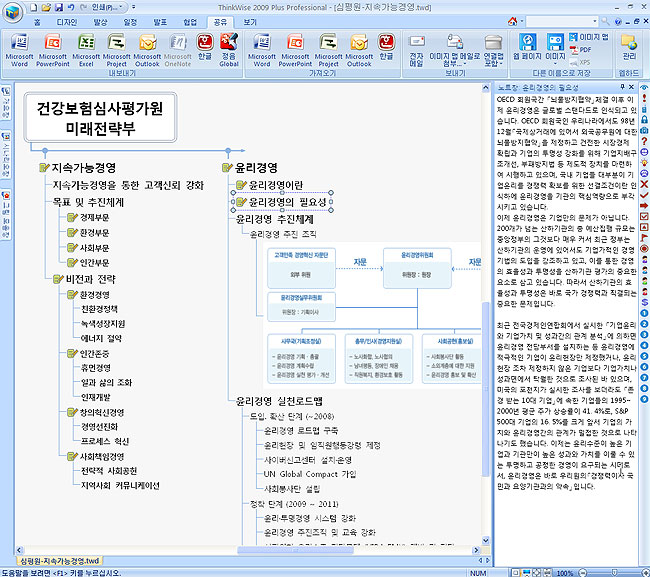Click zoom in plus button
Screen dimensions: 650x577
pos(646,572)
